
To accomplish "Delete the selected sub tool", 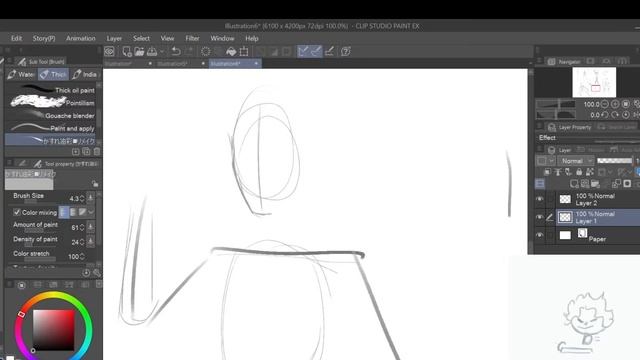I will pyautogui.click(x=97, y=152).
